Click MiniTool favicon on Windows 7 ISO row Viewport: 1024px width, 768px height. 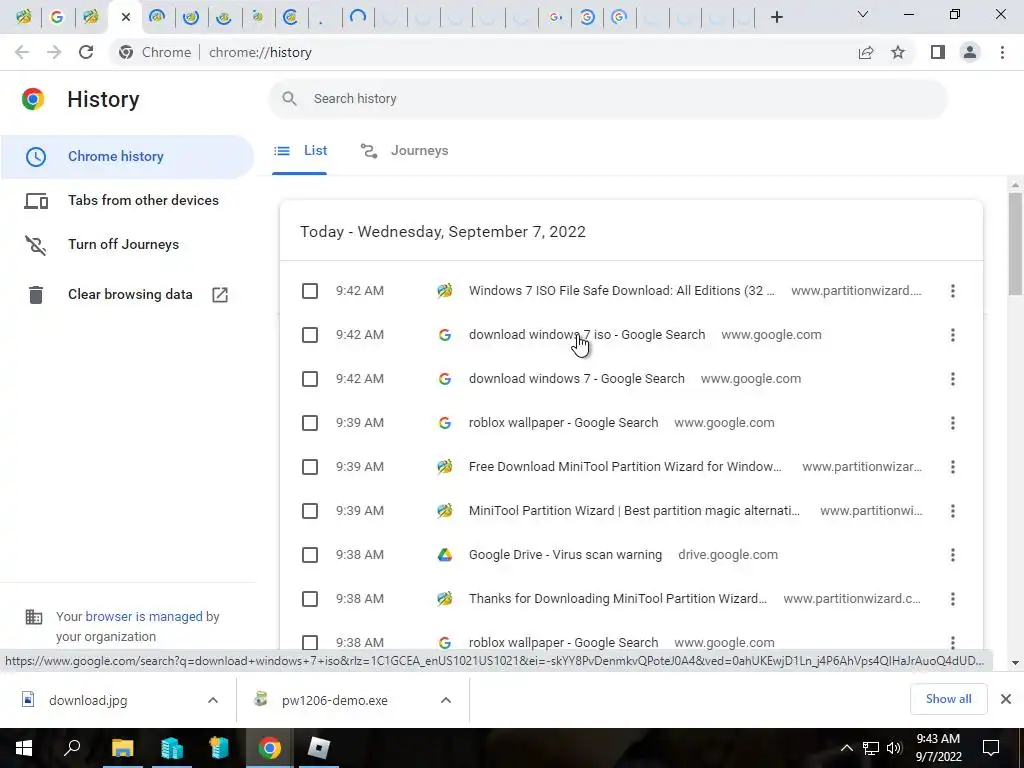(445, 291)
